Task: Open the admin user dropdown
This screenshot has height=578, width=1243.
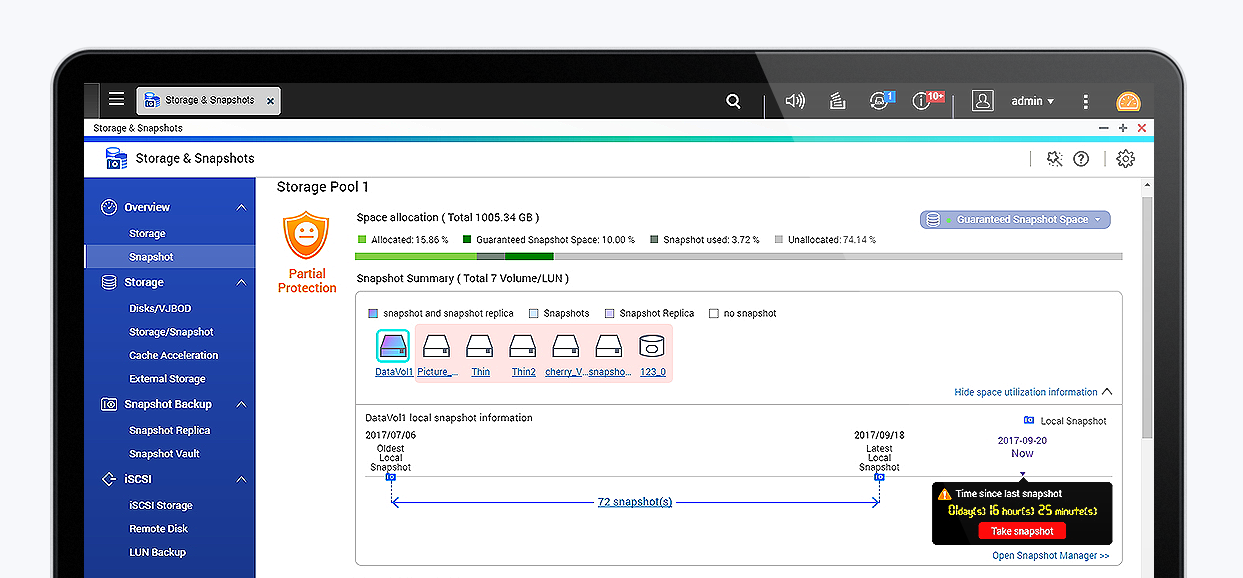Action: coord(1033,101)
